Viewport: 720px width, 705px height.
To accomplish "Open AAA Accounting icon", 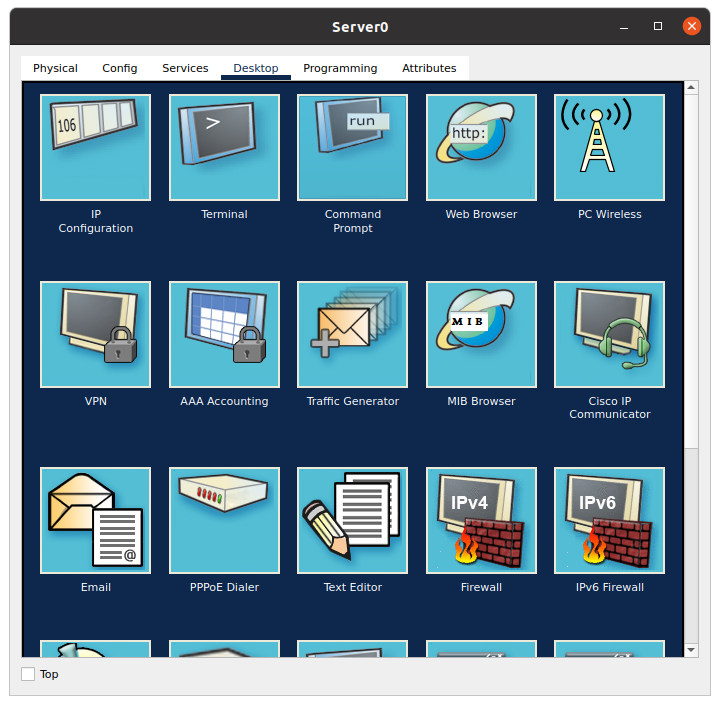I will coord(224,334).
